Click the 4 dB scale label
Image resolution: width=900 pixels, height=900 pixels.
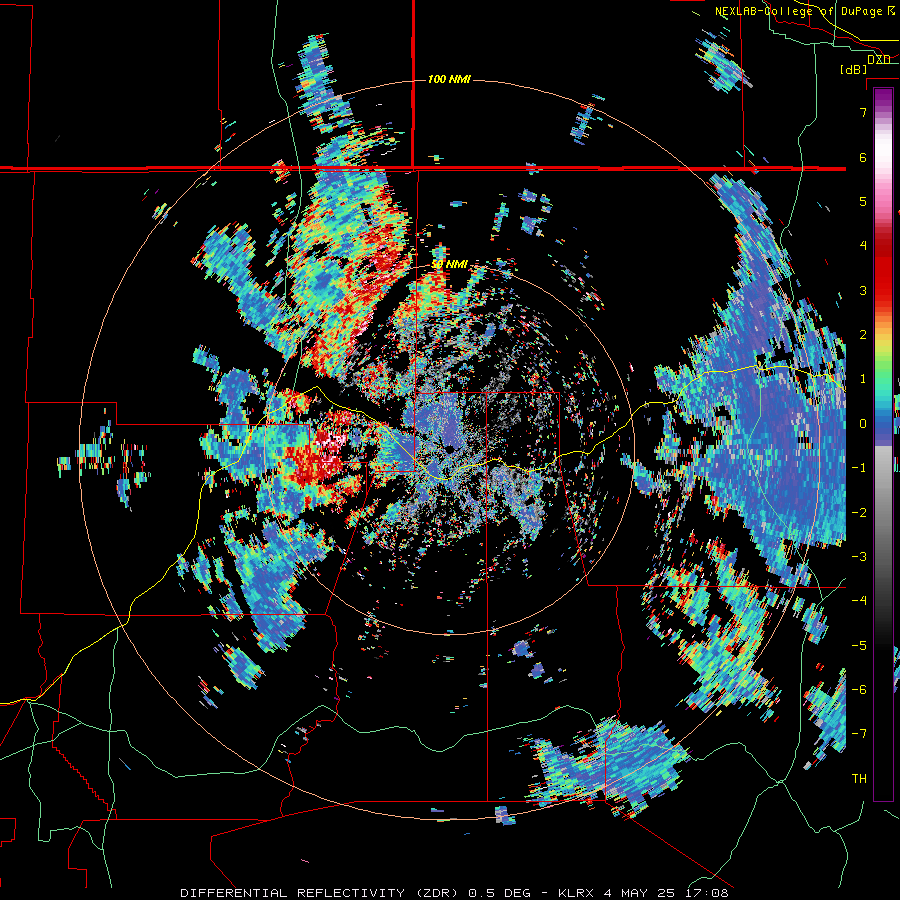tap(863, 246)
